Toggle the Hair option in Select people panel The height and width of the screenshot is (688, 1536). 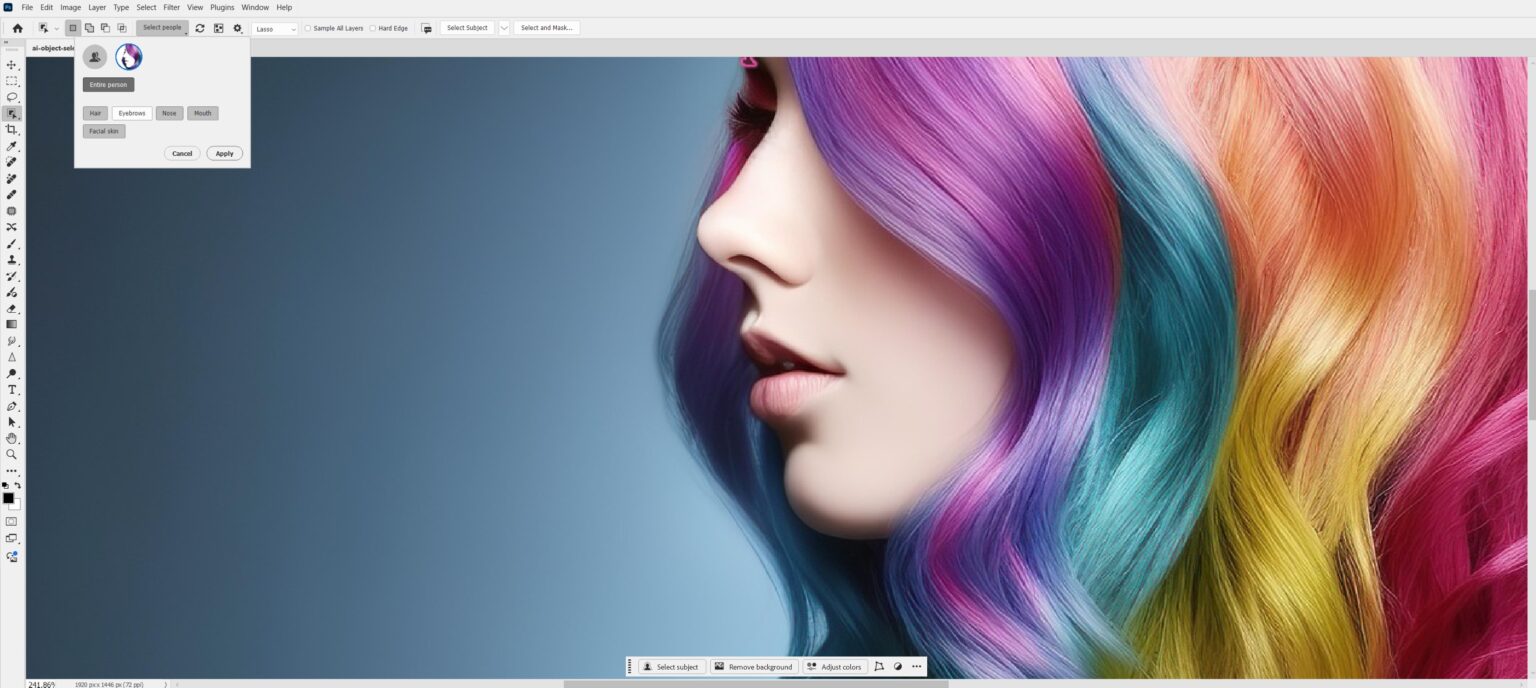tap(94, 113)
